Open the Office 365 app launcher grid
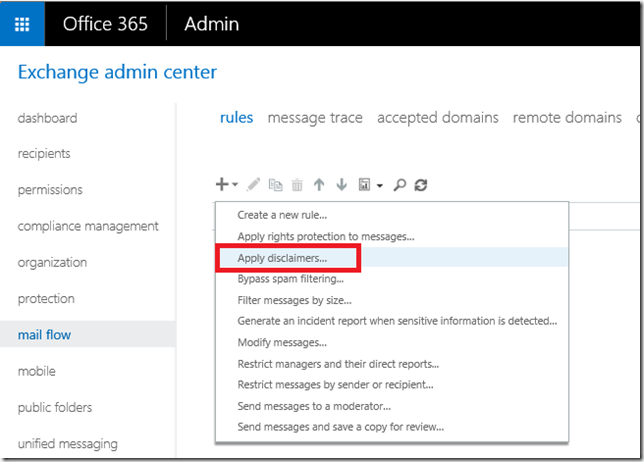 (23, 23)
